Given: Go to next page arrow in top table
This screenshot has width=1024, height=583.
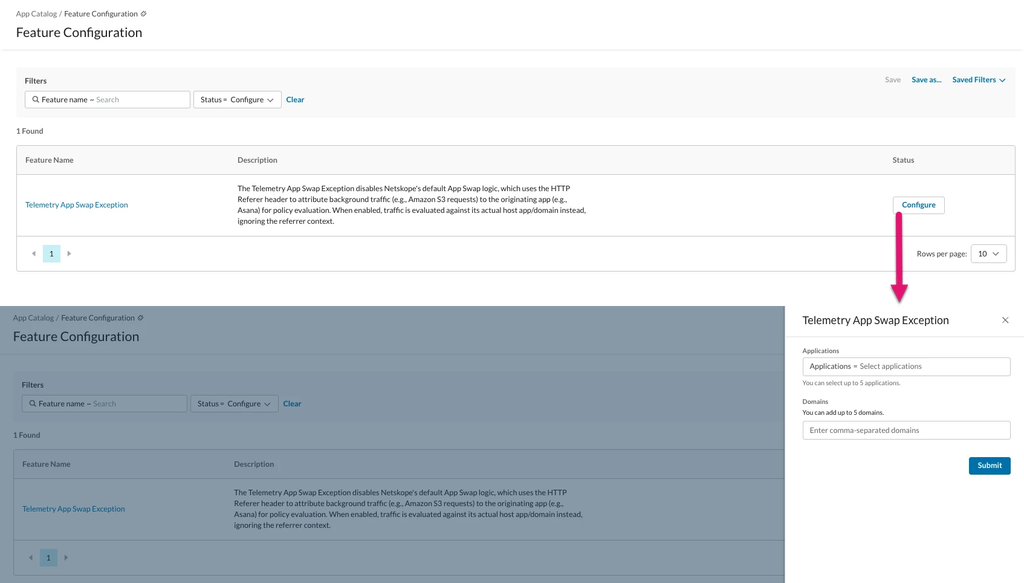Looking at the screenshot, I should 69,253.
